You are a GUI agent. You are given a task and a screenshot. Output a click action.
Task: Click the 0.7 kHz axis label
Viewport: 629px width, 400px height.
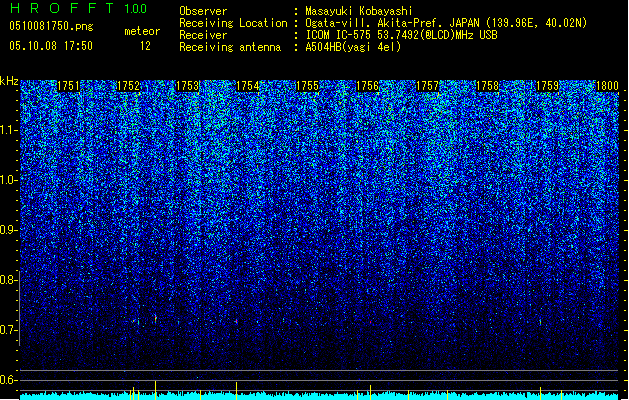[x=9, y=330]
